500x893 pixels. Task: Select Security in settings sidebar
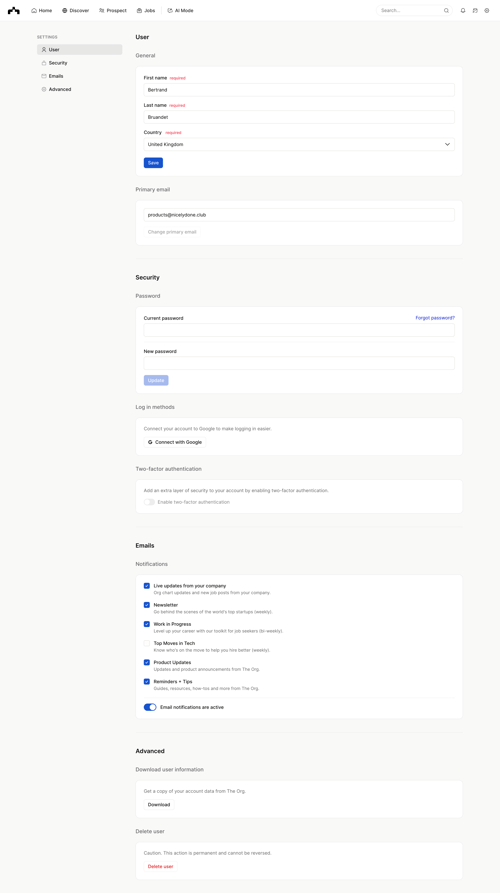coord(80,63)
